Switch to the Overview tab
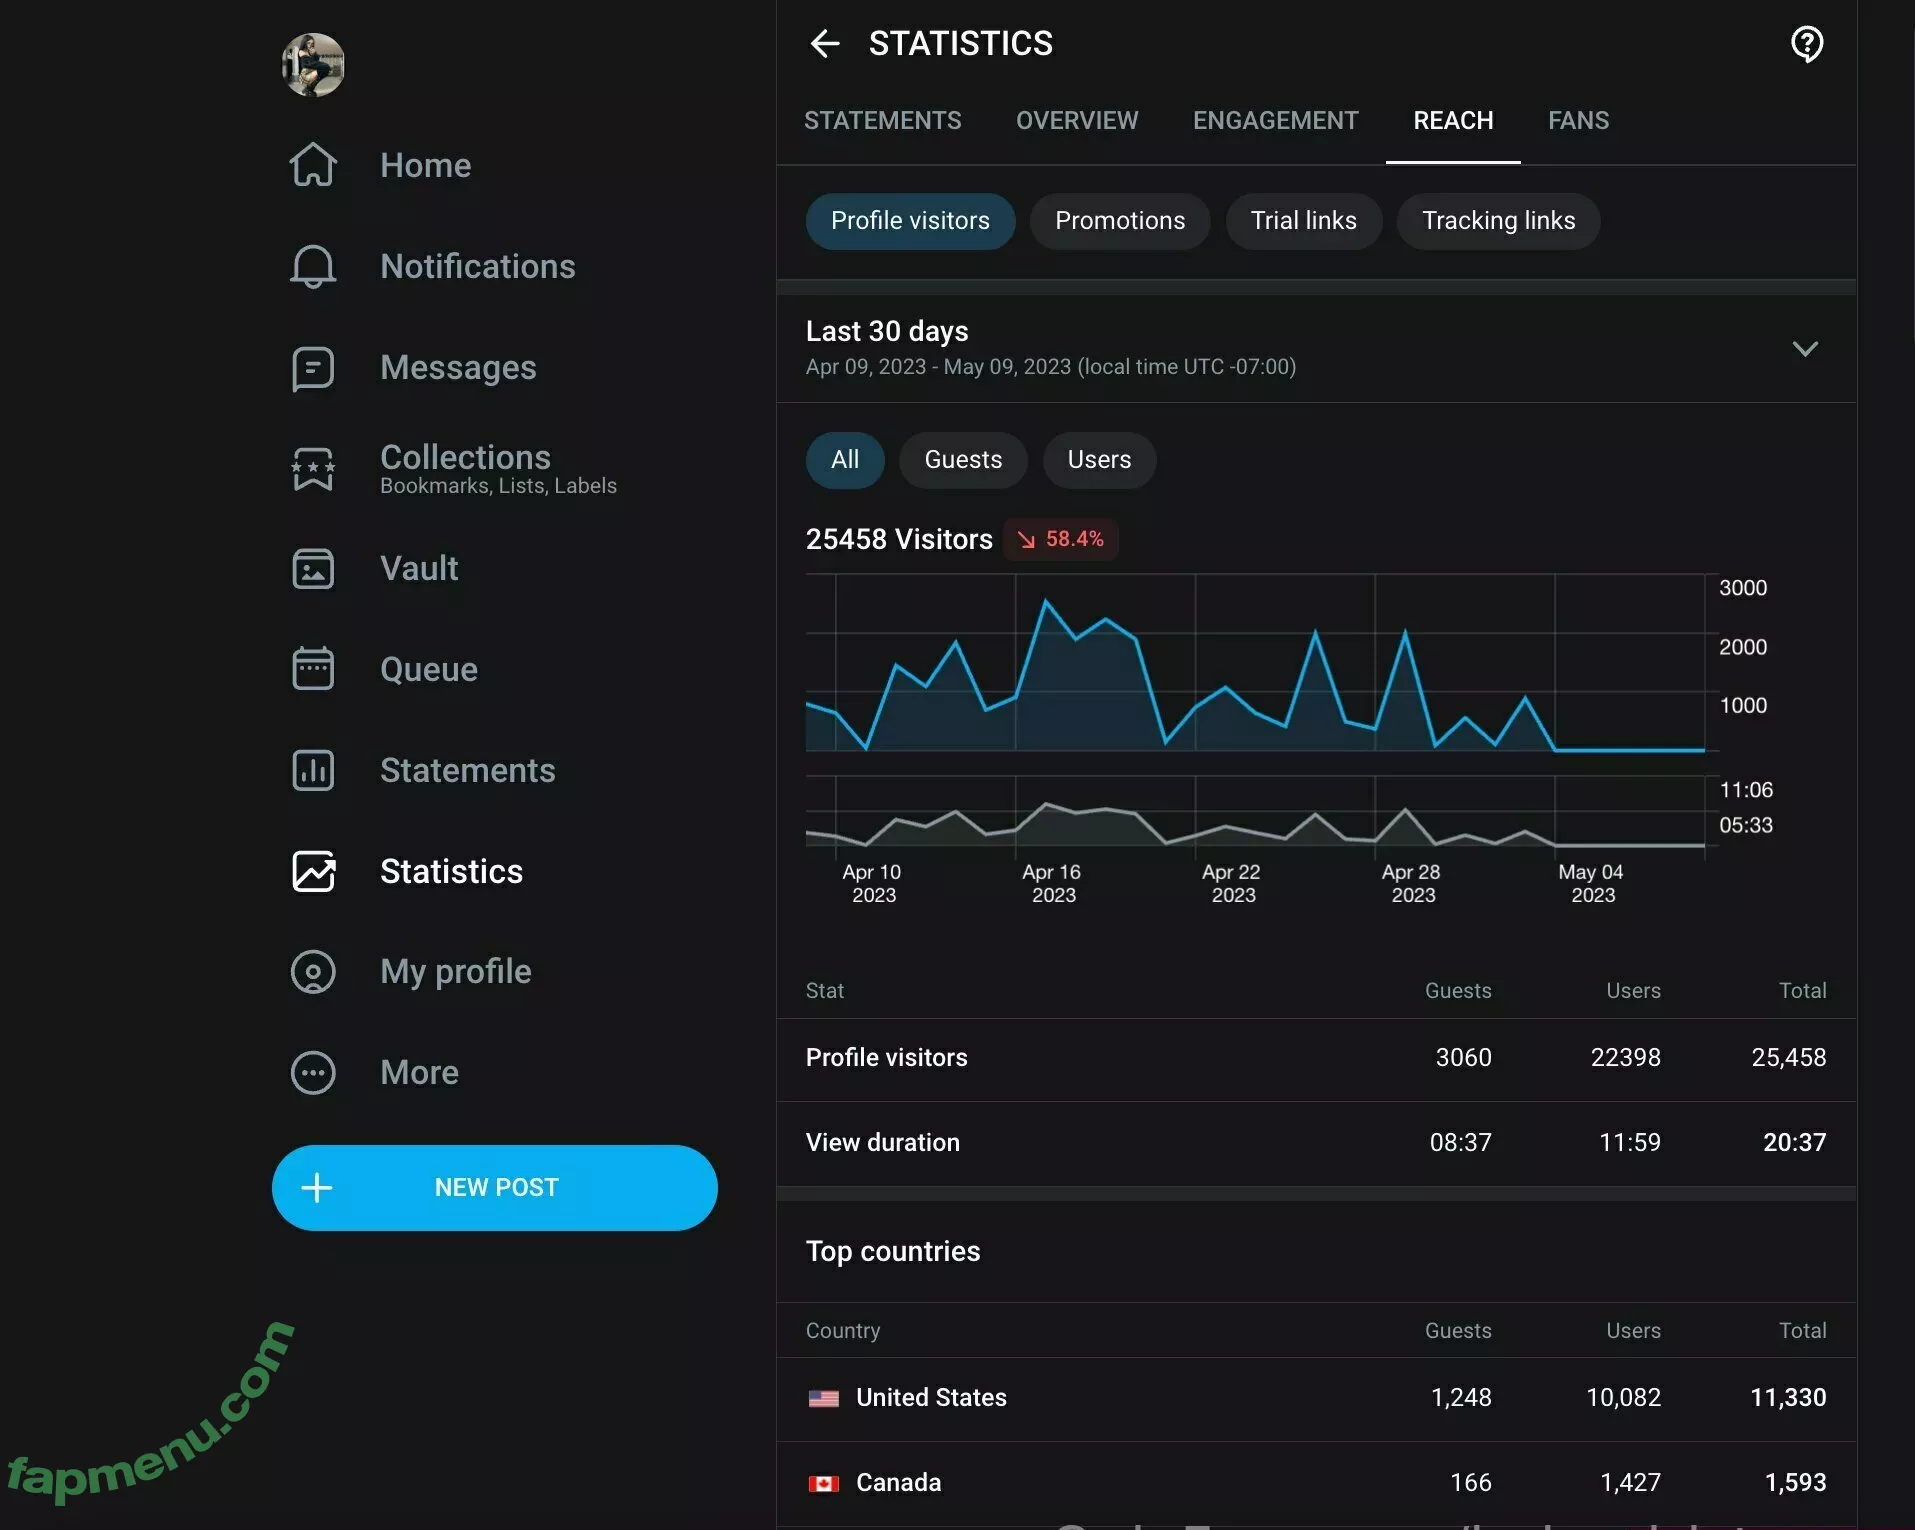The width and height of the screenshot is (1915, 1530). tap(1077, 121)
